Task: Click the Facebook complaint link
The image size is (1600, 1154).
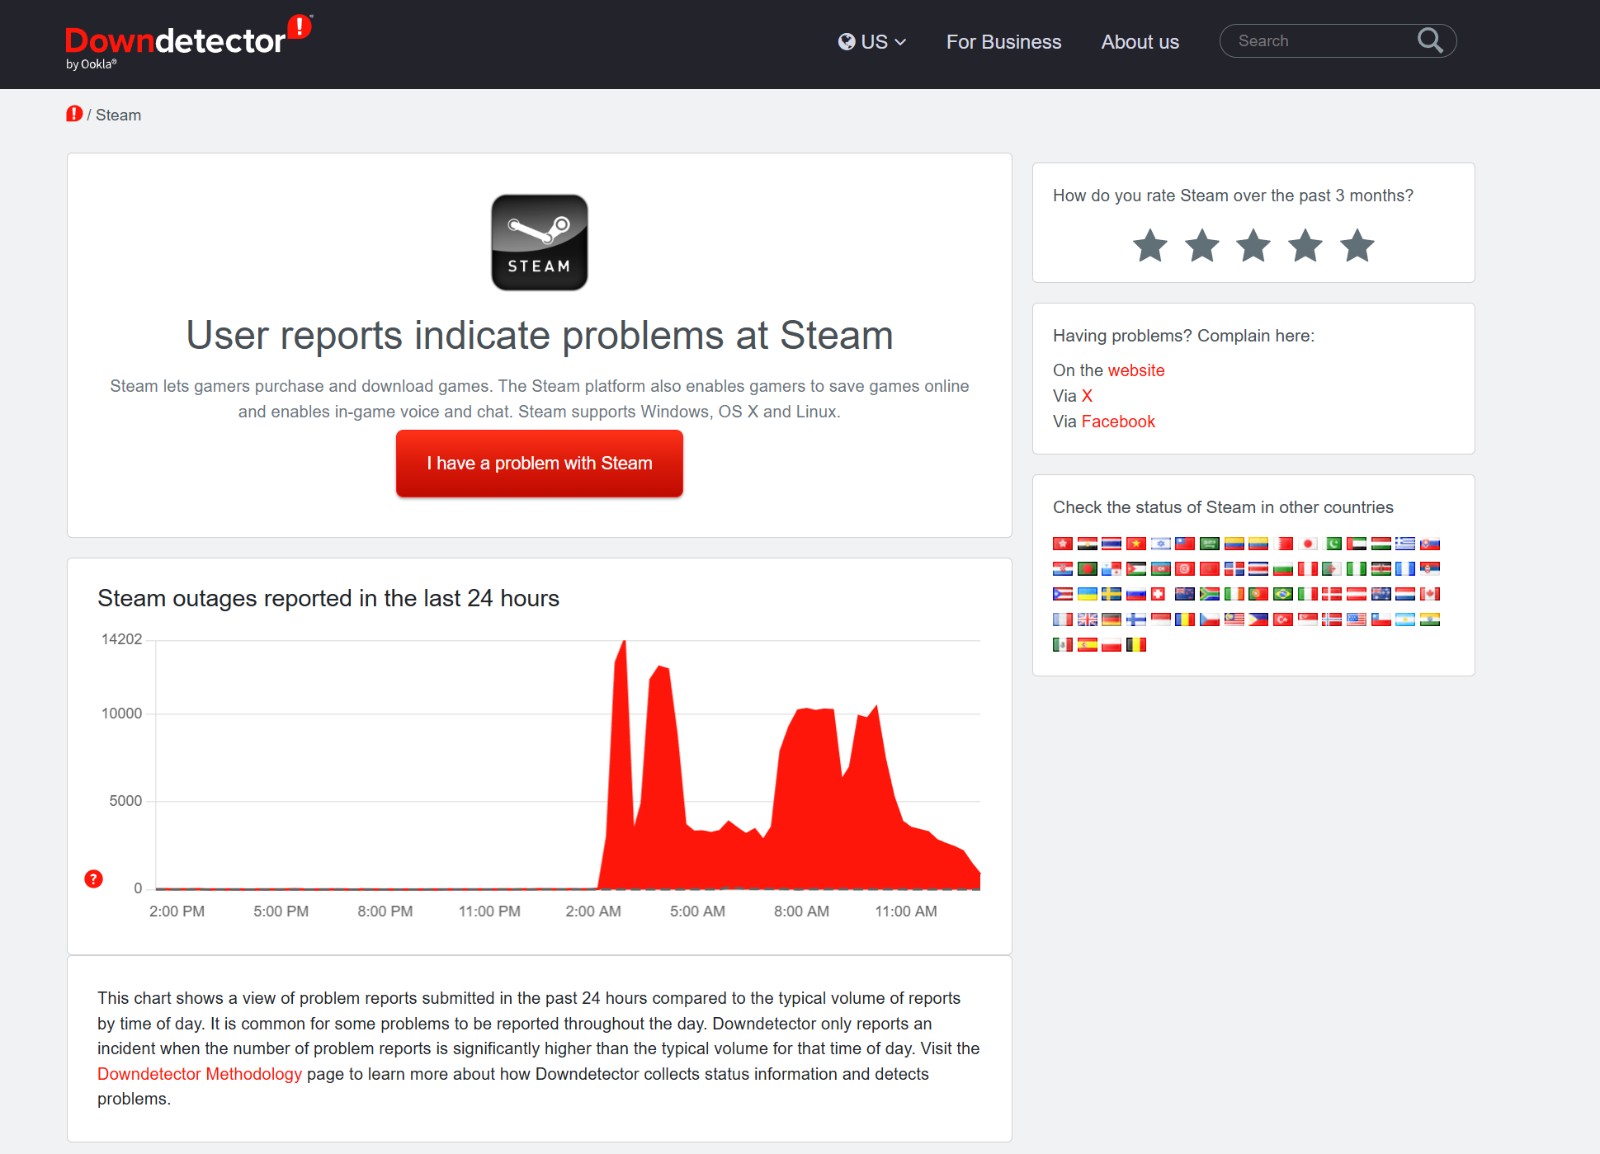Action: 1117,422
